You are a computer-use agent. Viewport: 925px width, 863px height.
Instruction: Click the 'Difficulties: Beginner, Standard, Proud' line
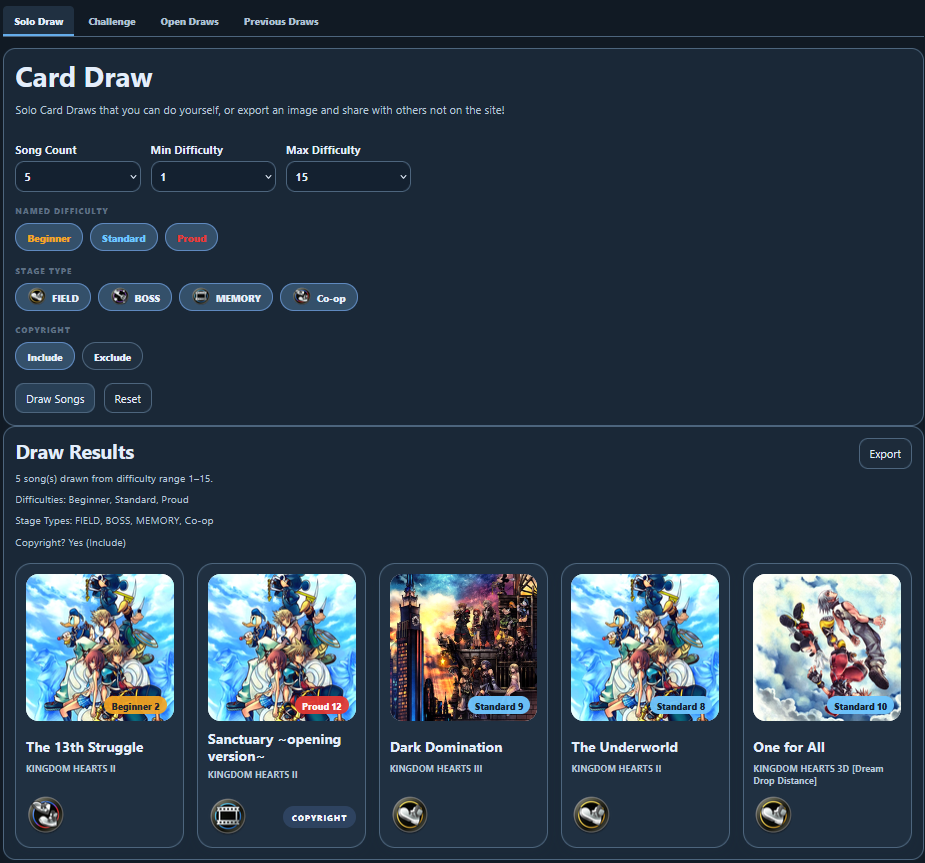point(102,499)
